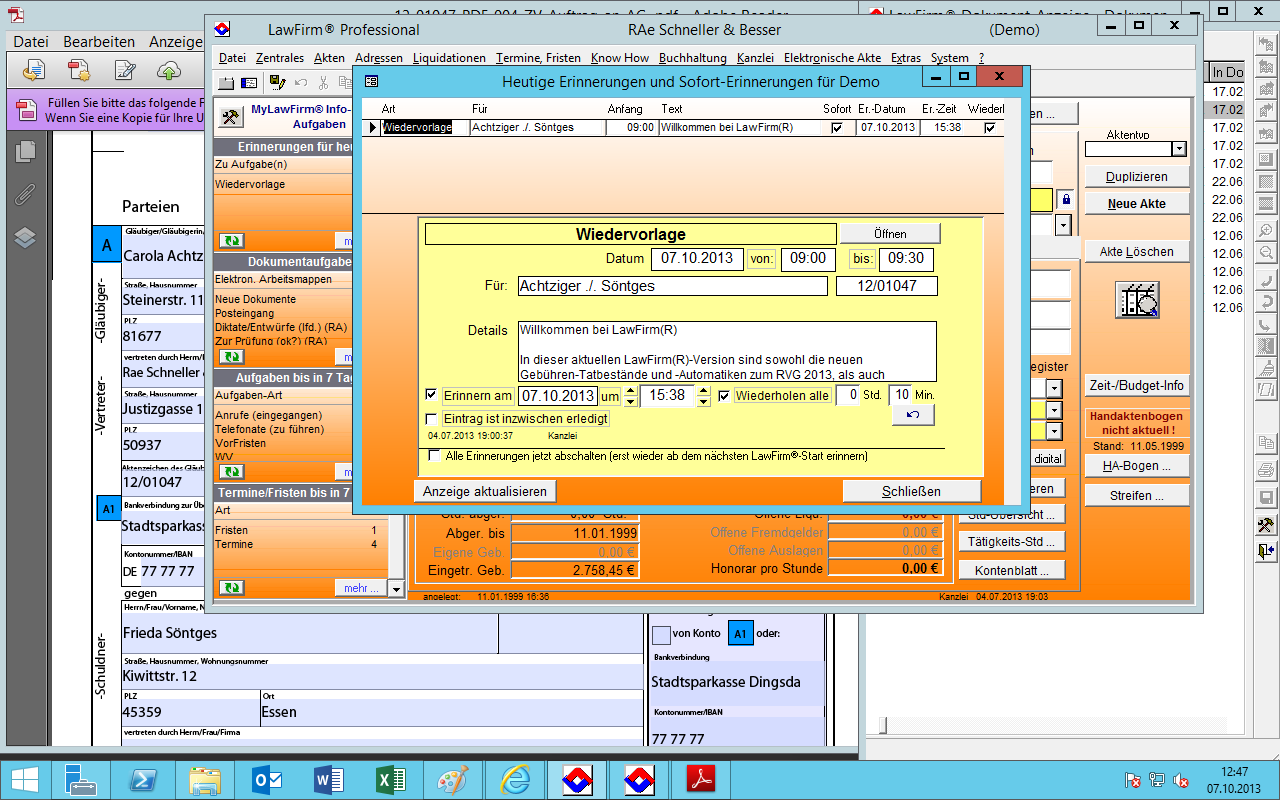Open Adobe Reader from the taskbar
This screenshot has width=1280, height=800.
(699, 780)
